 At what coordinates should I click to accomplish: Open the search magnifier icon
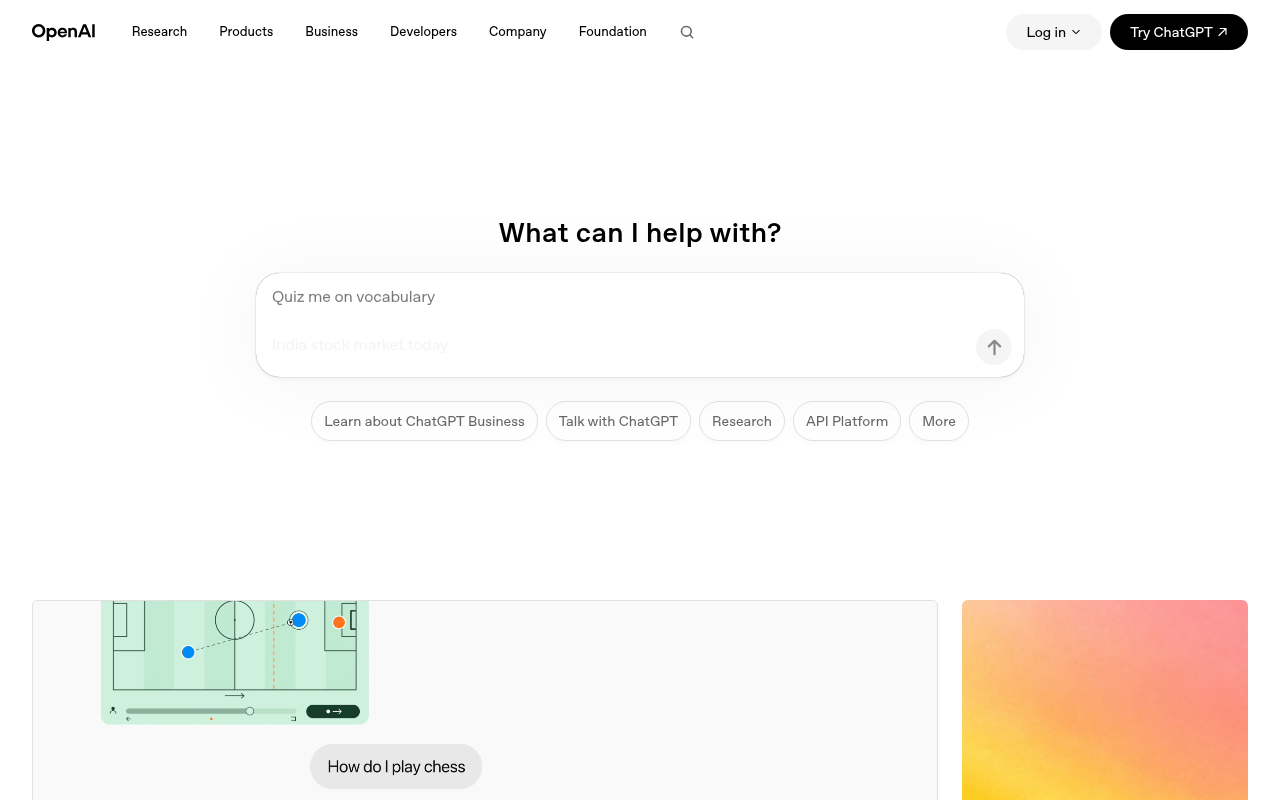[687, 32]
